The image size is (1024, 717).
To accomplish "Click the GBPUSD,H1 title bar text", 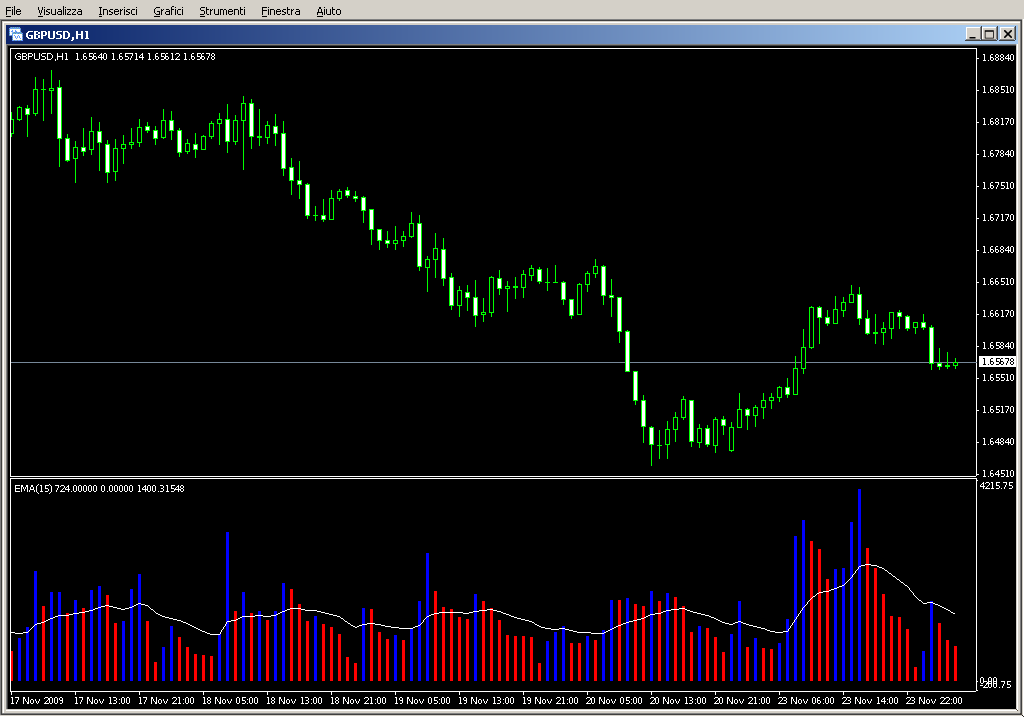I will [x=57, y=35].
